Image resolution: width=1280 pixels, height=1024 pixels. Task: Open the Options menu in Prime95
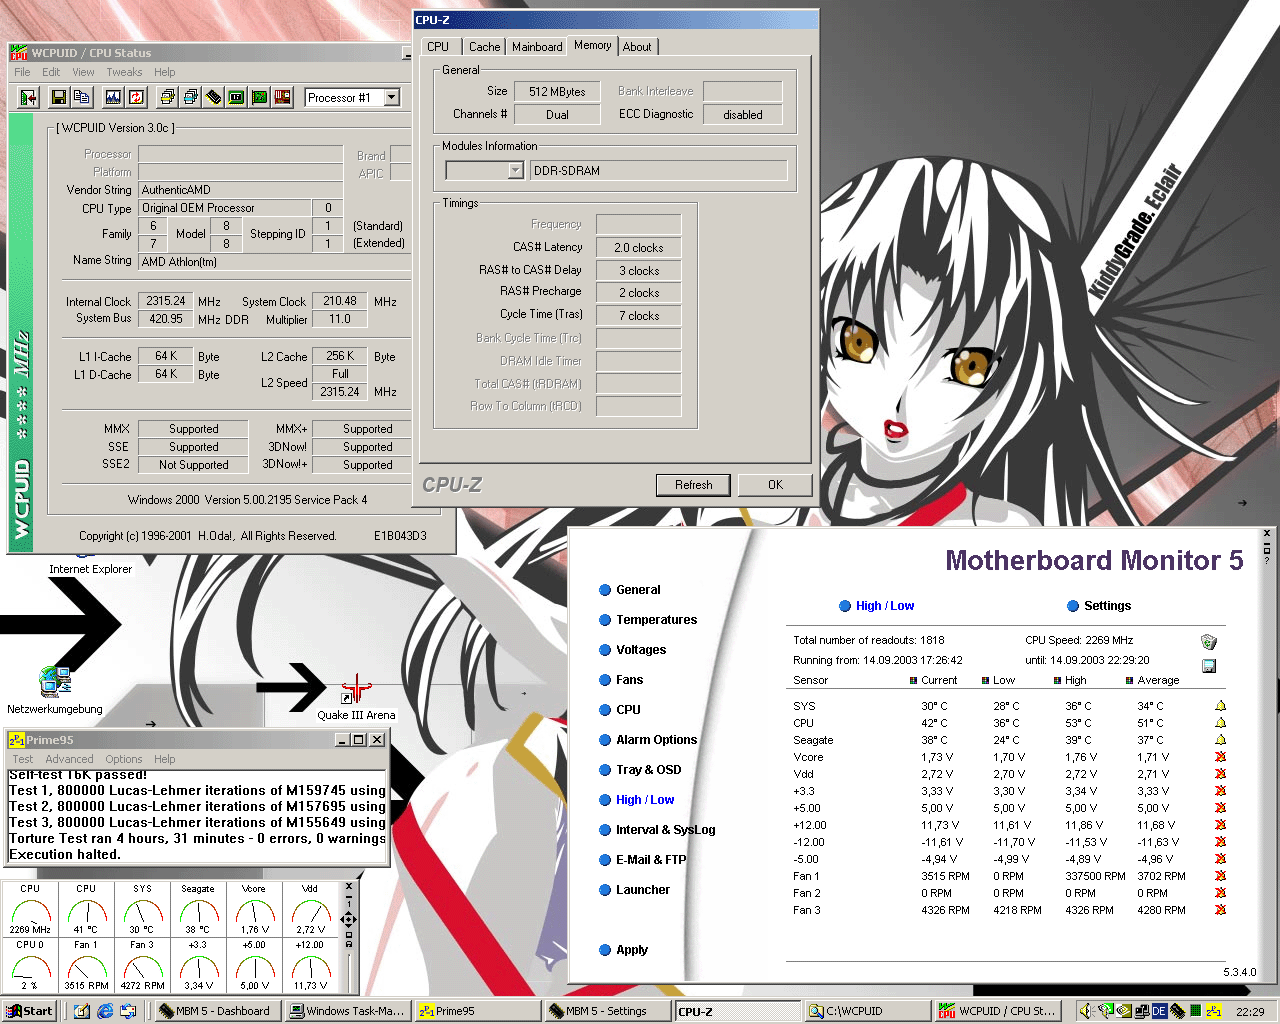pyautogui.click(x=124, y=759)
